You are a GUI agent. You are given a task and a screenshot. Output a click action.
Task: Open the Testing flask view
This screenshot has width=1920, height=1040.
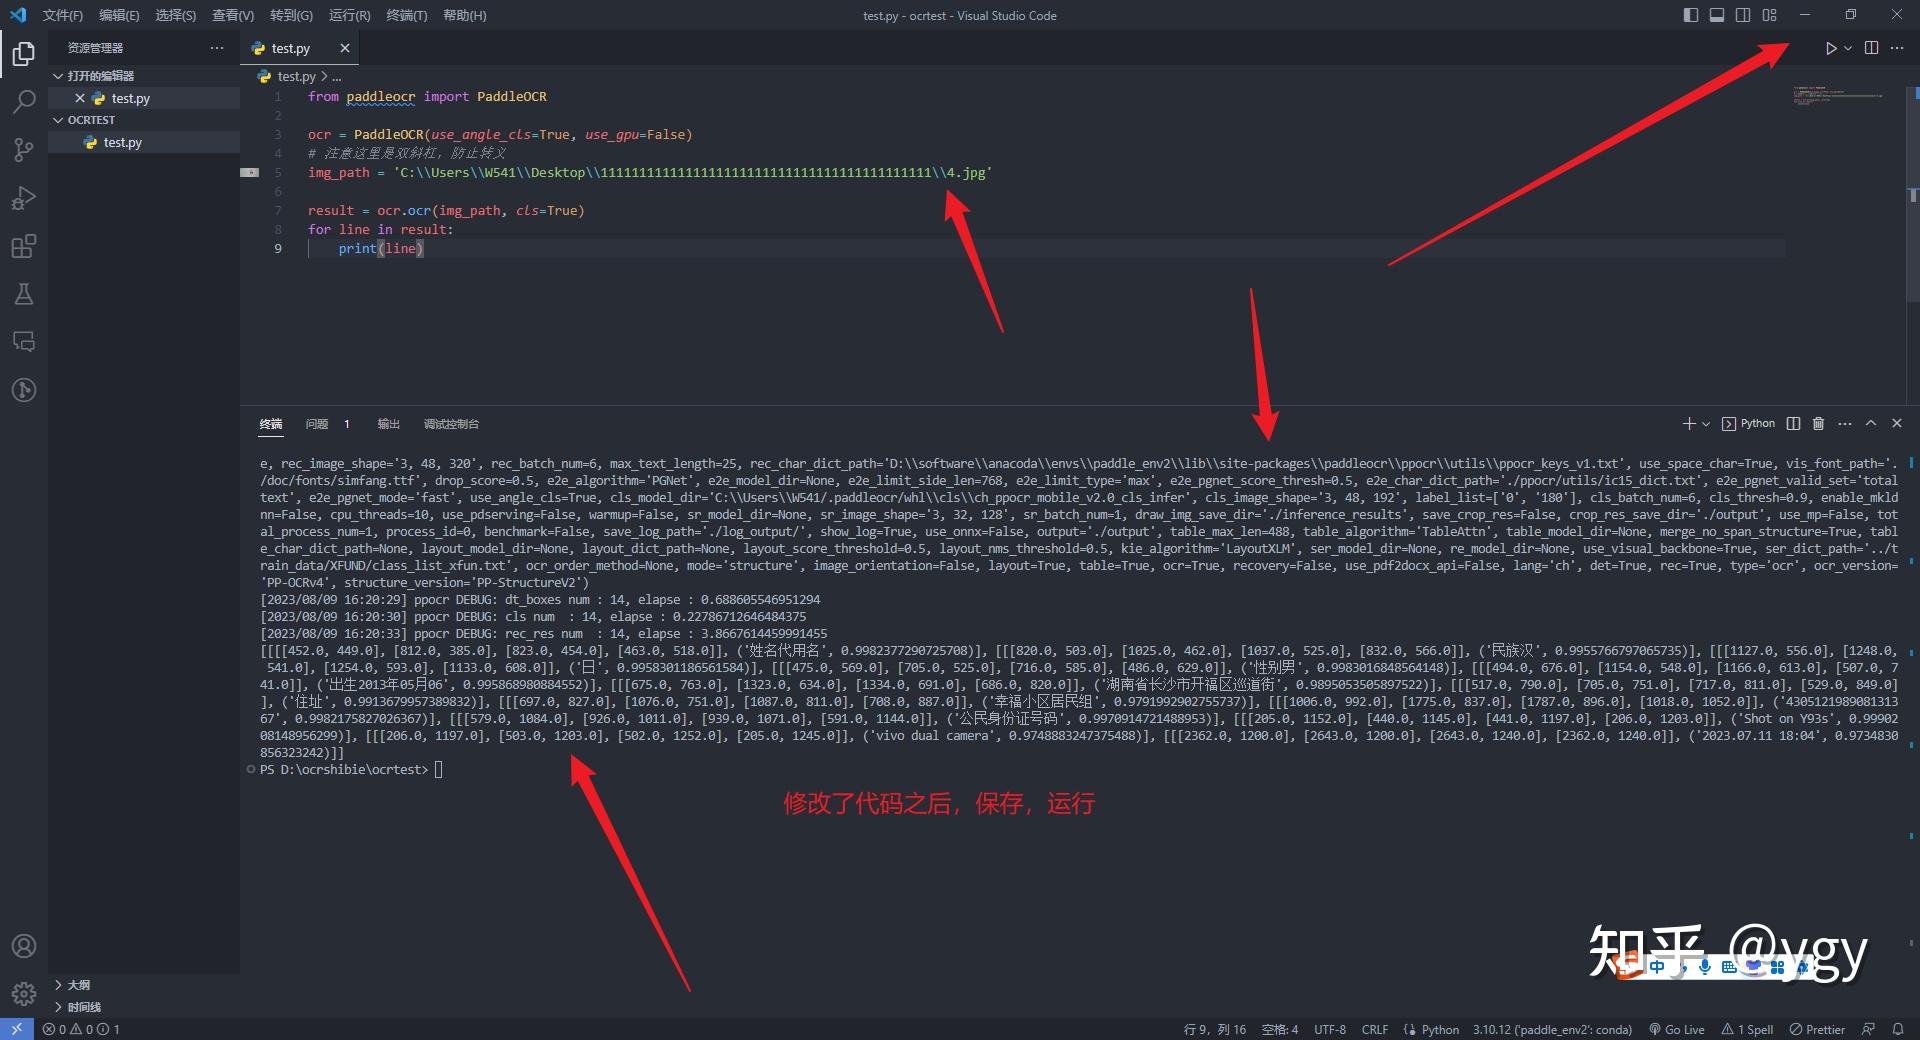[24, 294]
